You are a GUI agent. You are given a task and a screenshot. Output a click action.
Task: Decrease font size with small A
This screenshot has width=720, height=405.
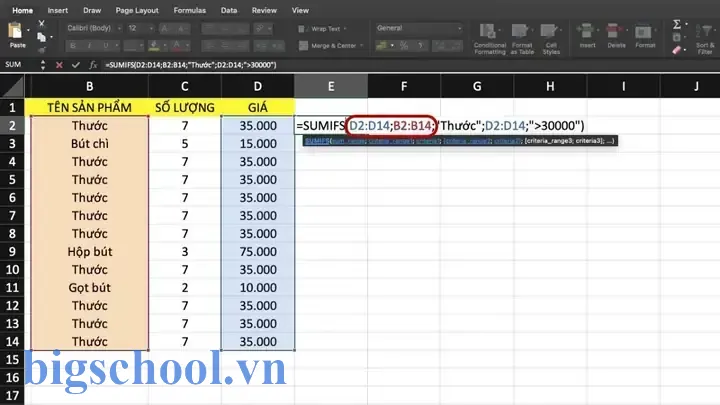tap(181, 28)
